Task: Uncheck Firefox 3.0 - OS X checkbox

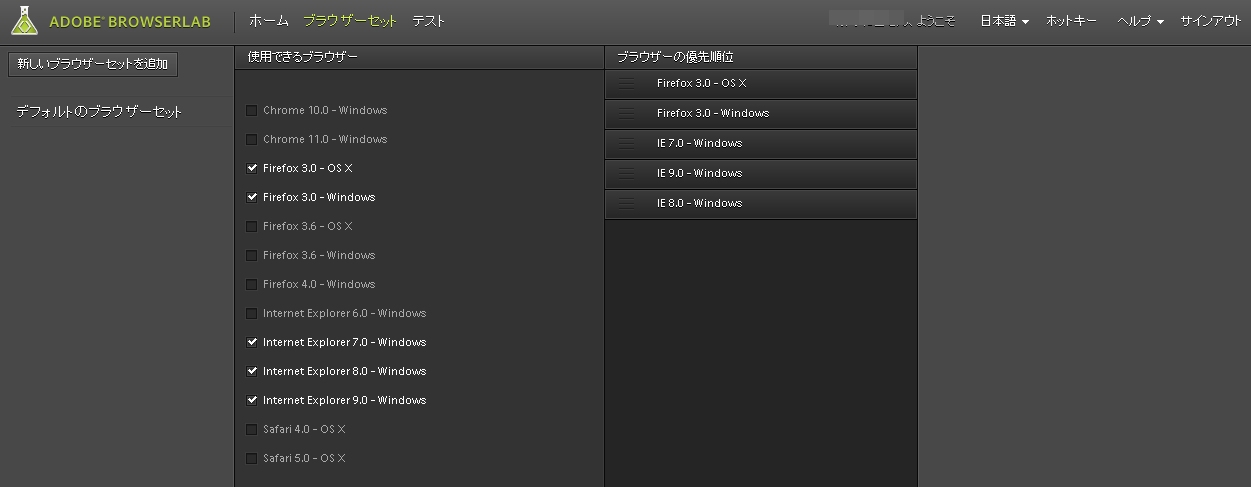Action: point(252,168)
